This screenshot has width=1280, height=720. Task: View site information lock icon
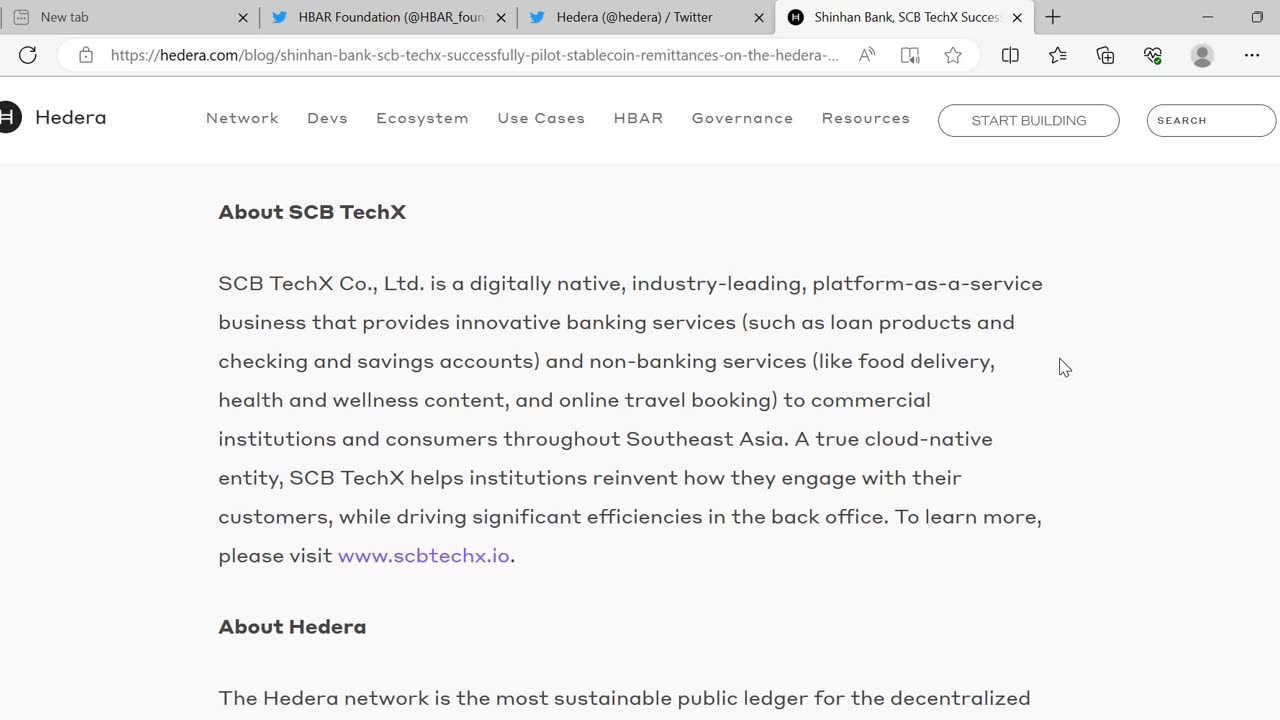(86, 55)
